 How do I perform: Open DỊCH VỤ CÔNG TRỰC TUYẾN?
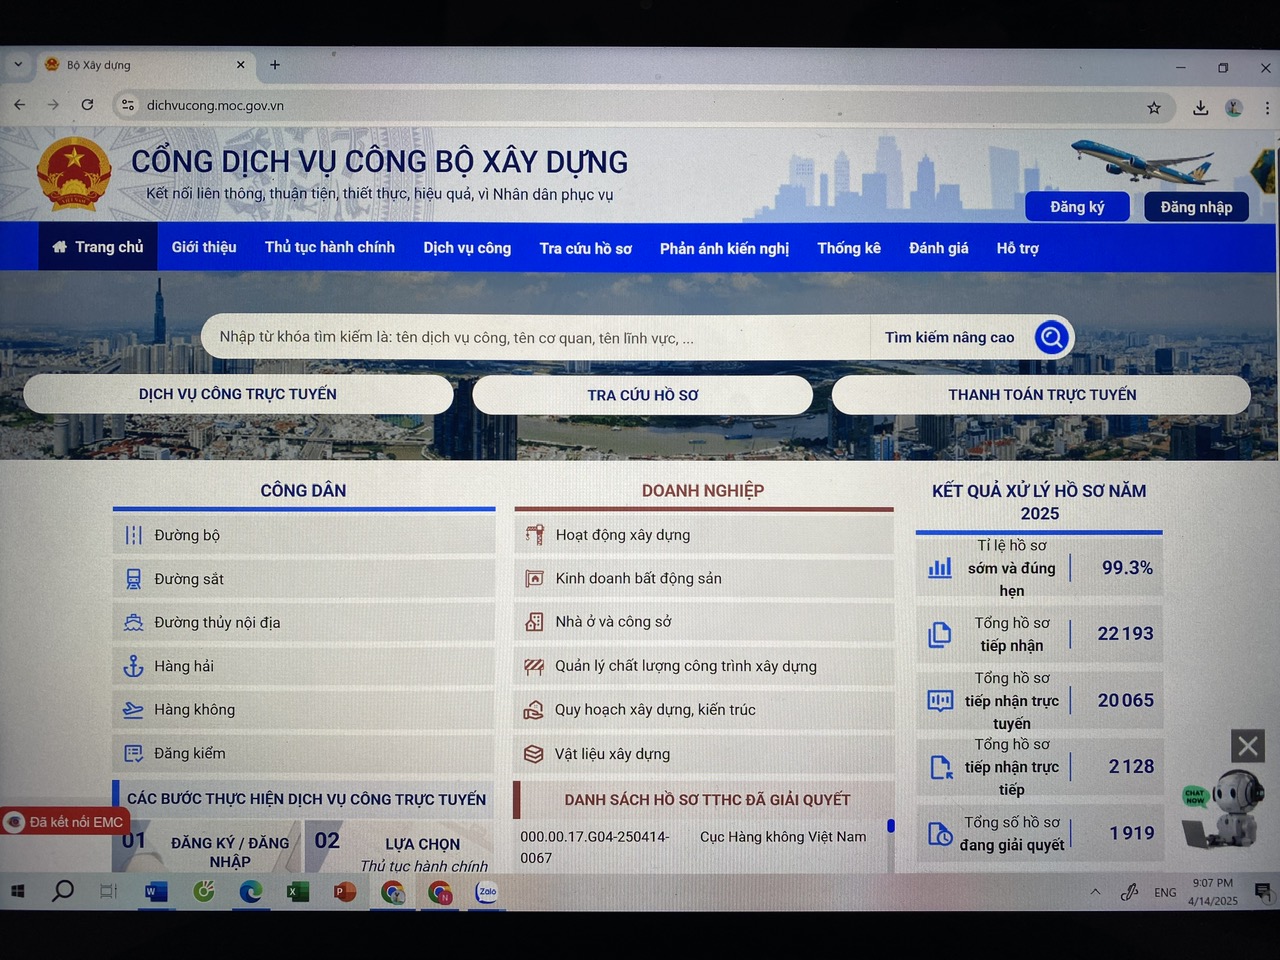click(x=238, y=394)
